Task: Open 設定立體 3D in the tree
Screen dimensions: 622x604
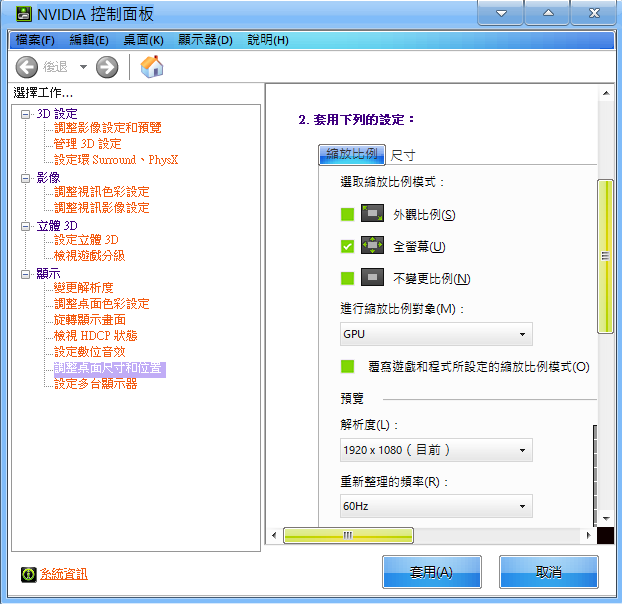Action: tap(86, 240)
